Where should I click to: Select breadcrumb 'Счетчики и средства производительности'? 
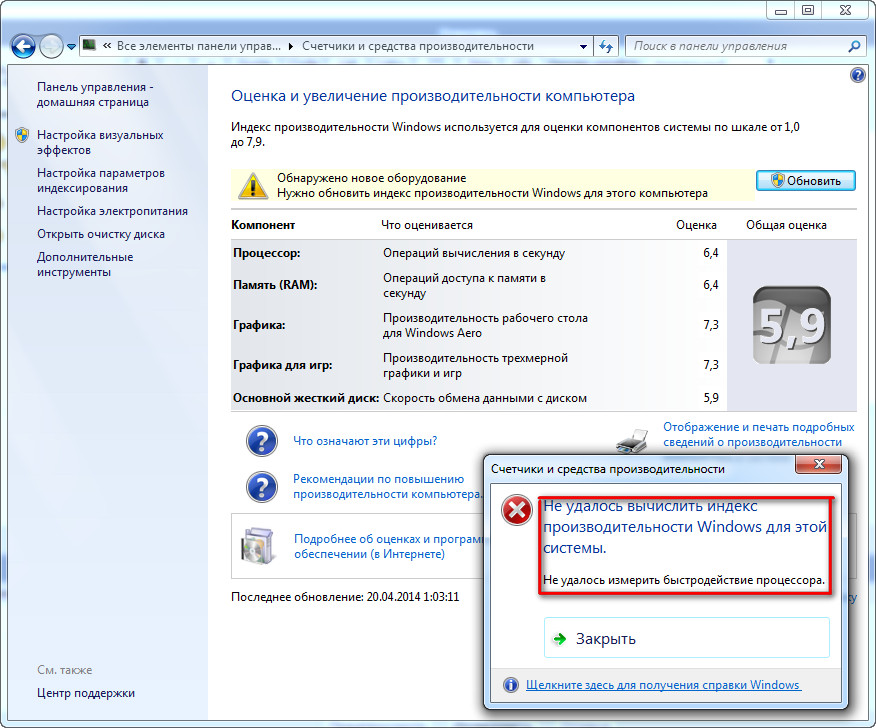pos(418,46)
